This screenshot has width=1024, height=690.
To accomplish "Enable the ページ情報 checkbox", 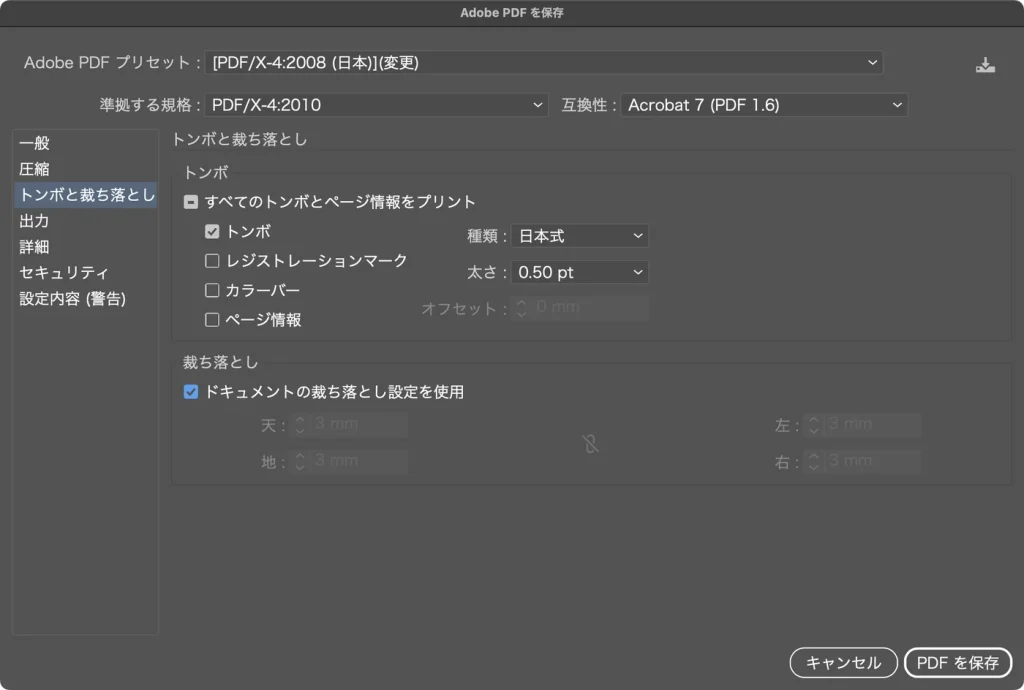I will tap(212, 319).
